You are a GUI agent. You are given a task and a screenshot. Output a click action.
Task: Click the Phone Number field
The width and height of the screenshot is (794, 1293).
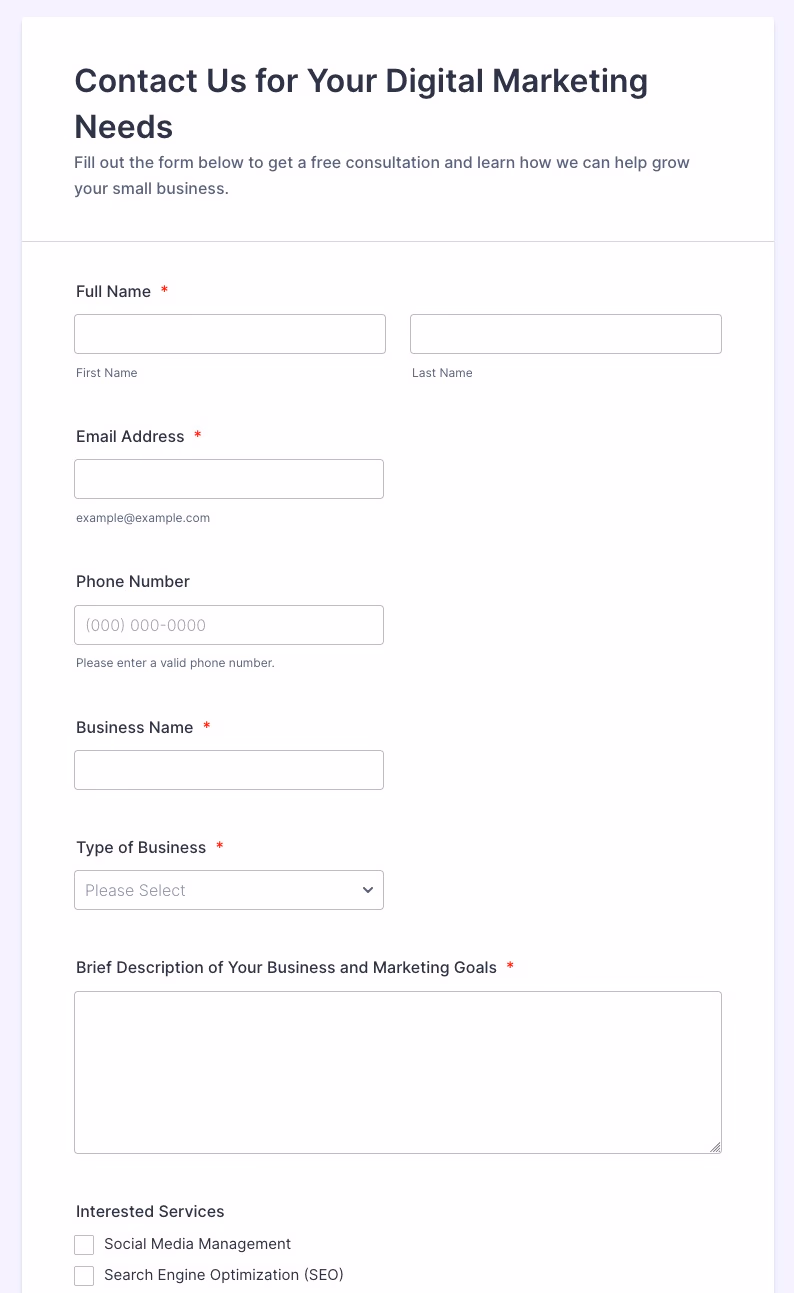click(x=229, y=625)
